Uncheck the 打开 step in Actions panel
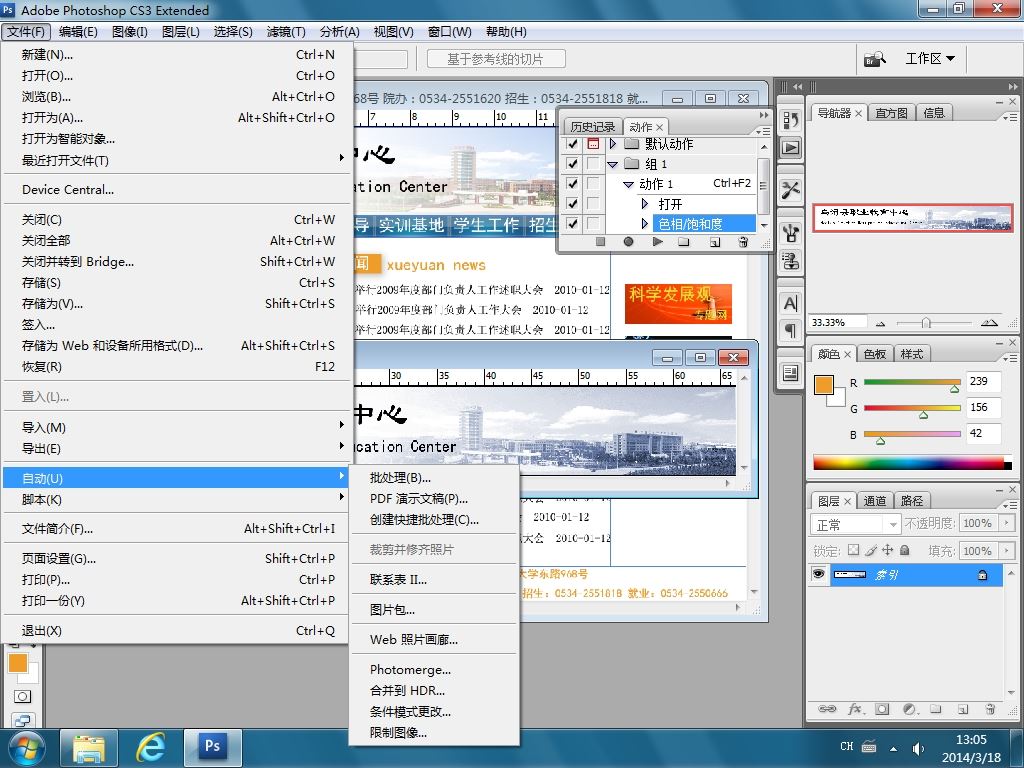The image size is (1024, 768). (x=572, y=204)
